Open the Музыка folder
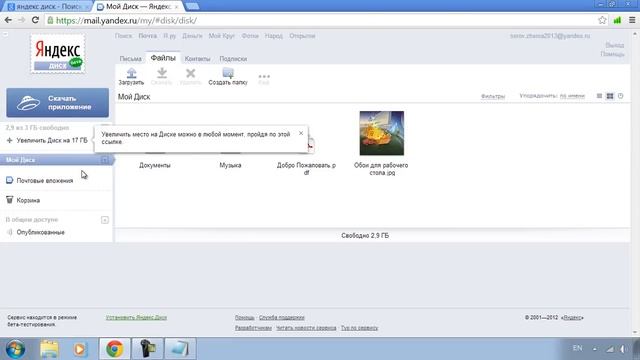This screenshot has width=640, height=360. (230, 165)
